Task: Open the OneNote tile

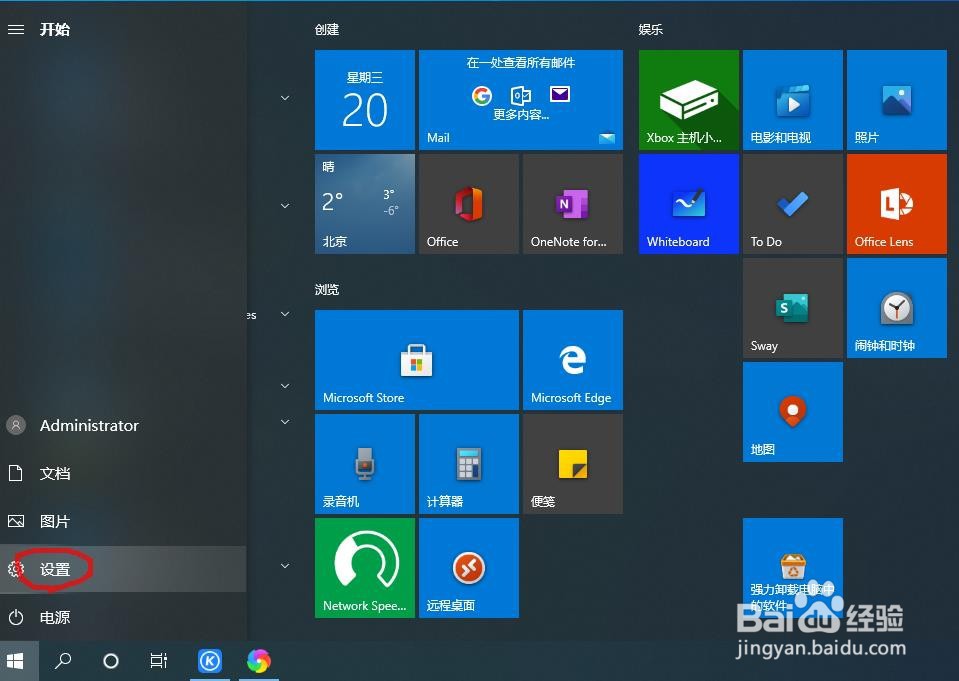Action: [x=572, y=204]
